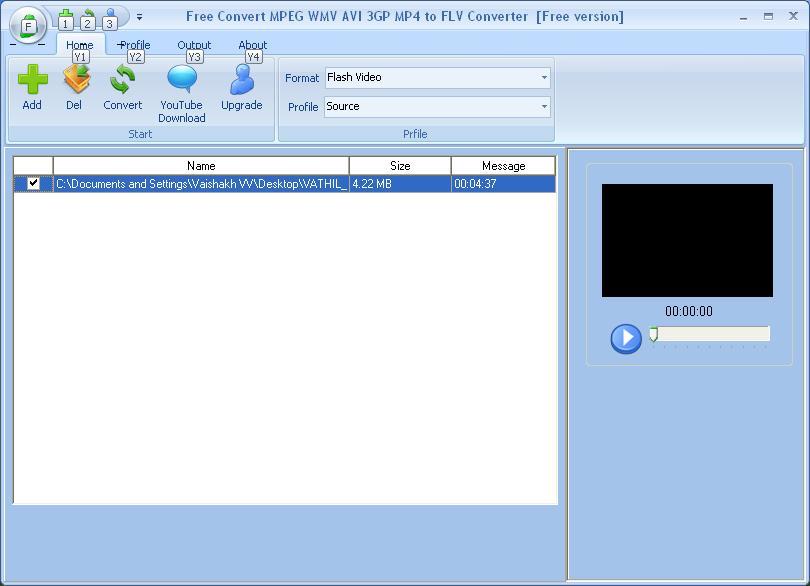Image resolution: width=810 pixels, height=586 pixels.
Task: Maximize the converter window
Action: pos(768,17)
